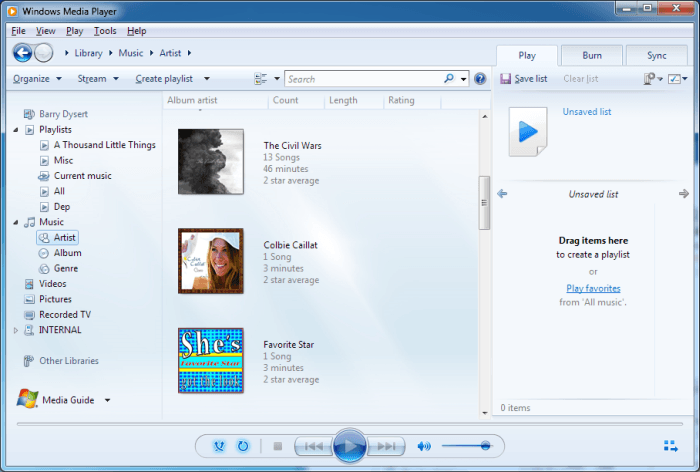The width and height of the screenshot is (700, 472).
Task: Sort by the Album artist column
Action: click(x=216, y=100)
